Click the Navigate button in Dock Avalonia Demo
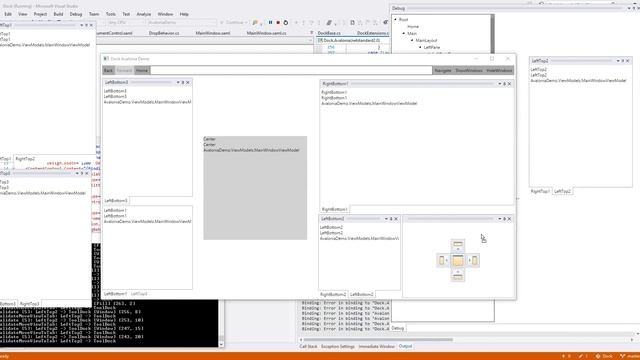The width and height of the screenshot is (640, 360). tap(443, 71)
